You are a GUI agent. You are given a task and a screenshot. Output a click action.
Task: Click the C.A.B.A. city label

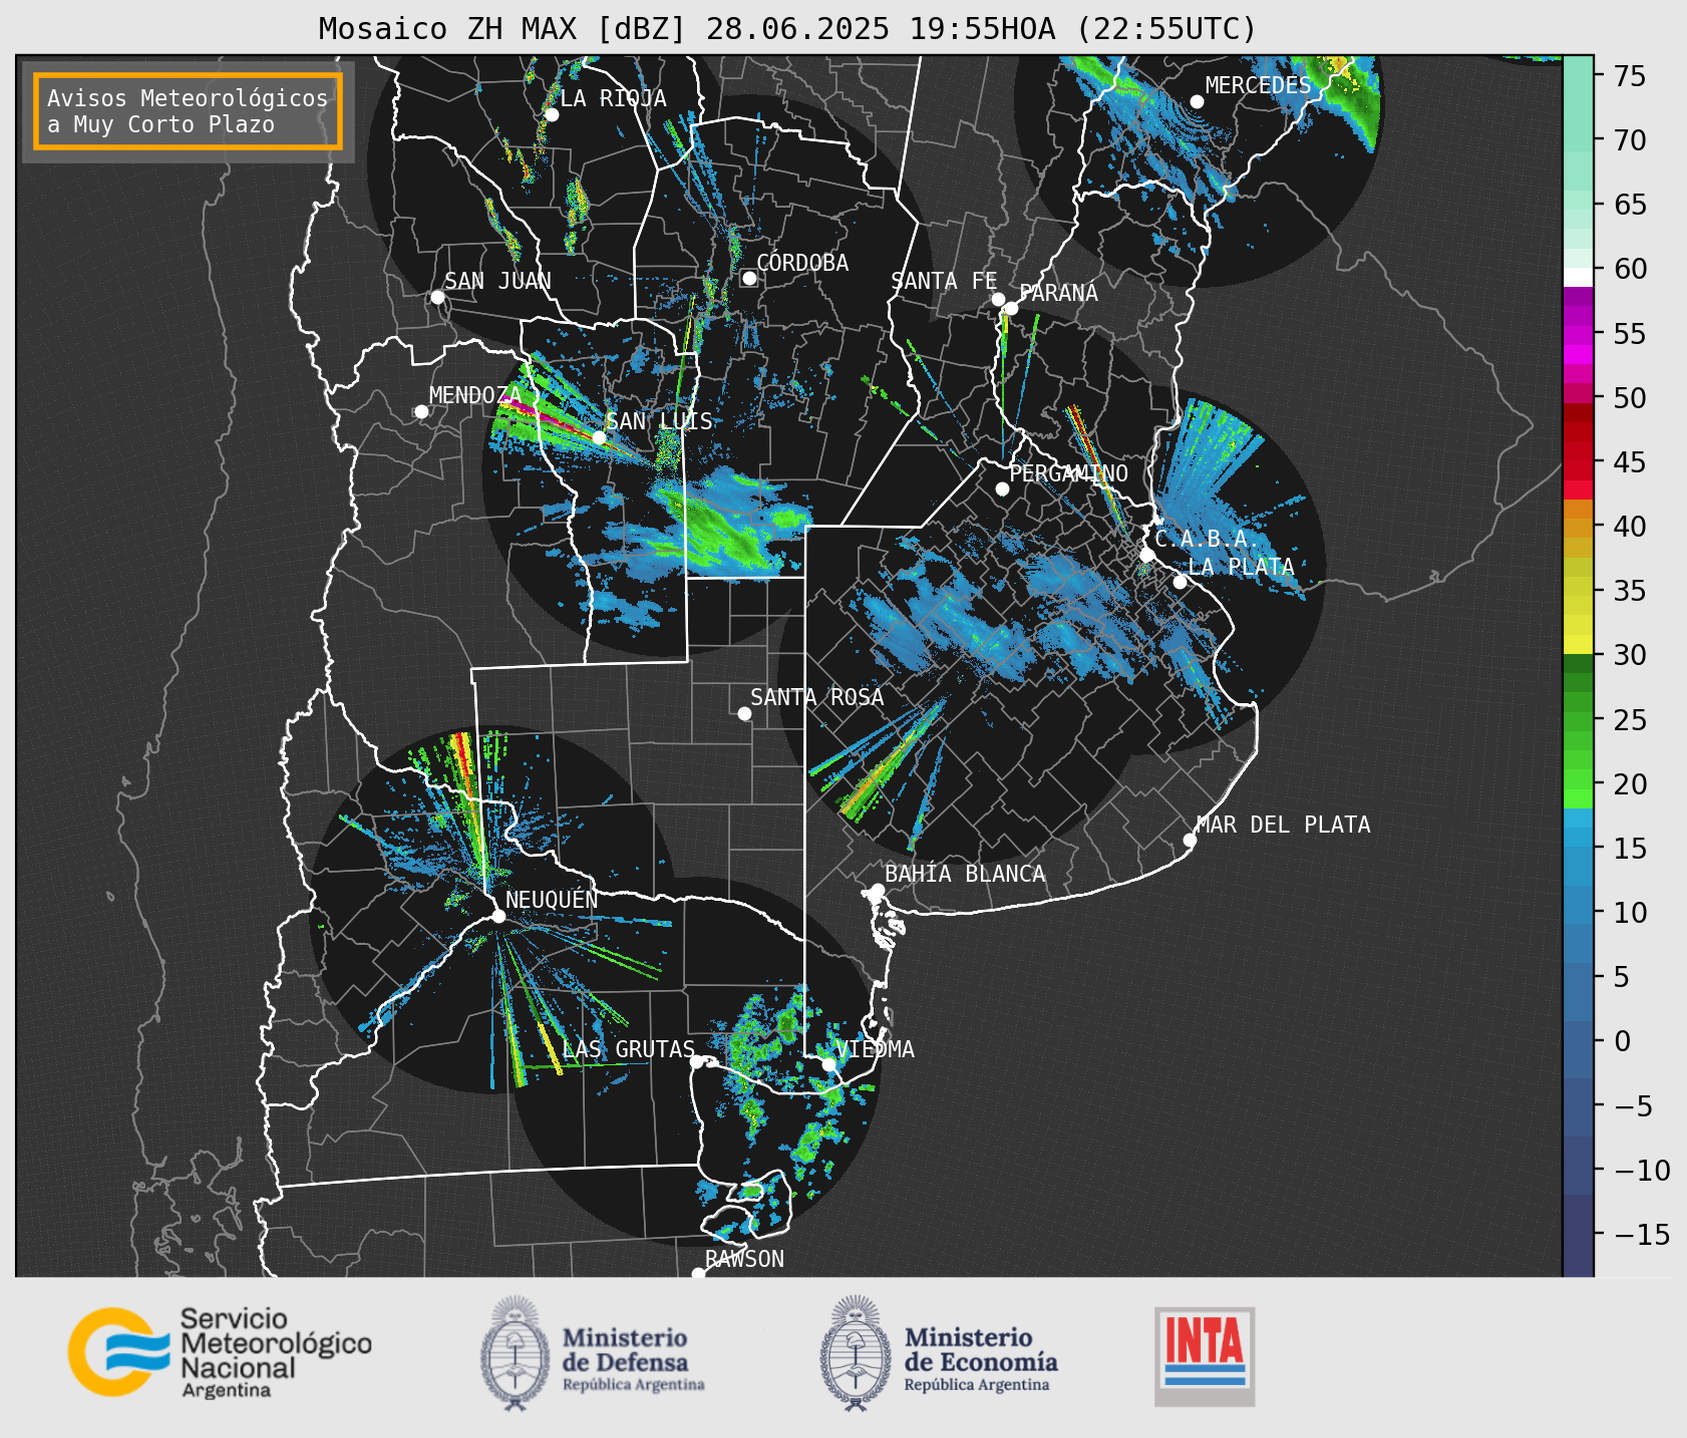pyautogui.click(x=1207, y=539)
